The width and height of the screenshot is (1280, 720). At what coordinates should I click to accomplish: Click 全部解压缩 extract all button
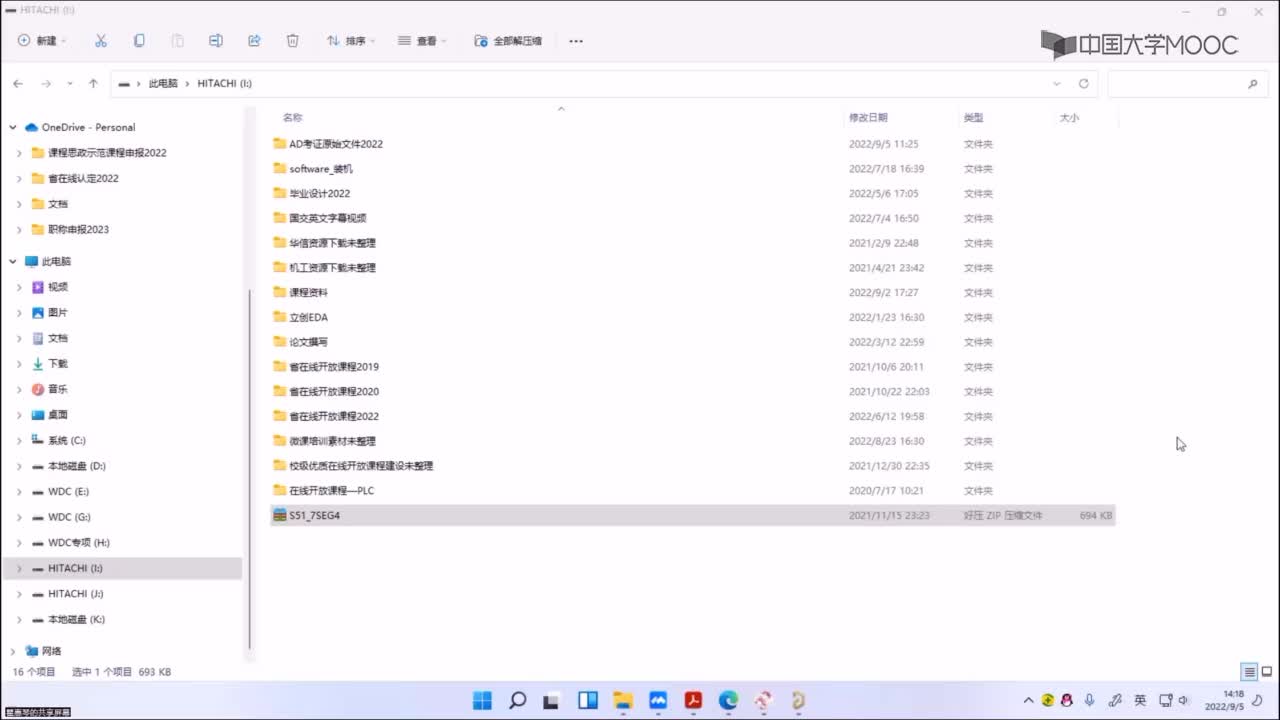click(508, 41)
